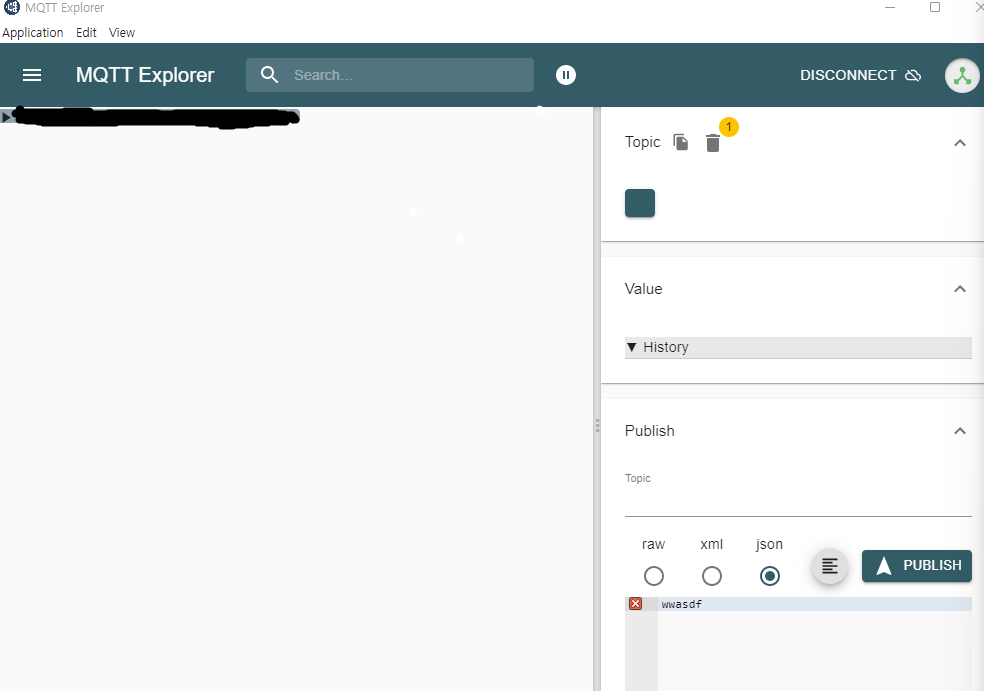
Task: Select the raw payload format
Action: coord(653,576)
